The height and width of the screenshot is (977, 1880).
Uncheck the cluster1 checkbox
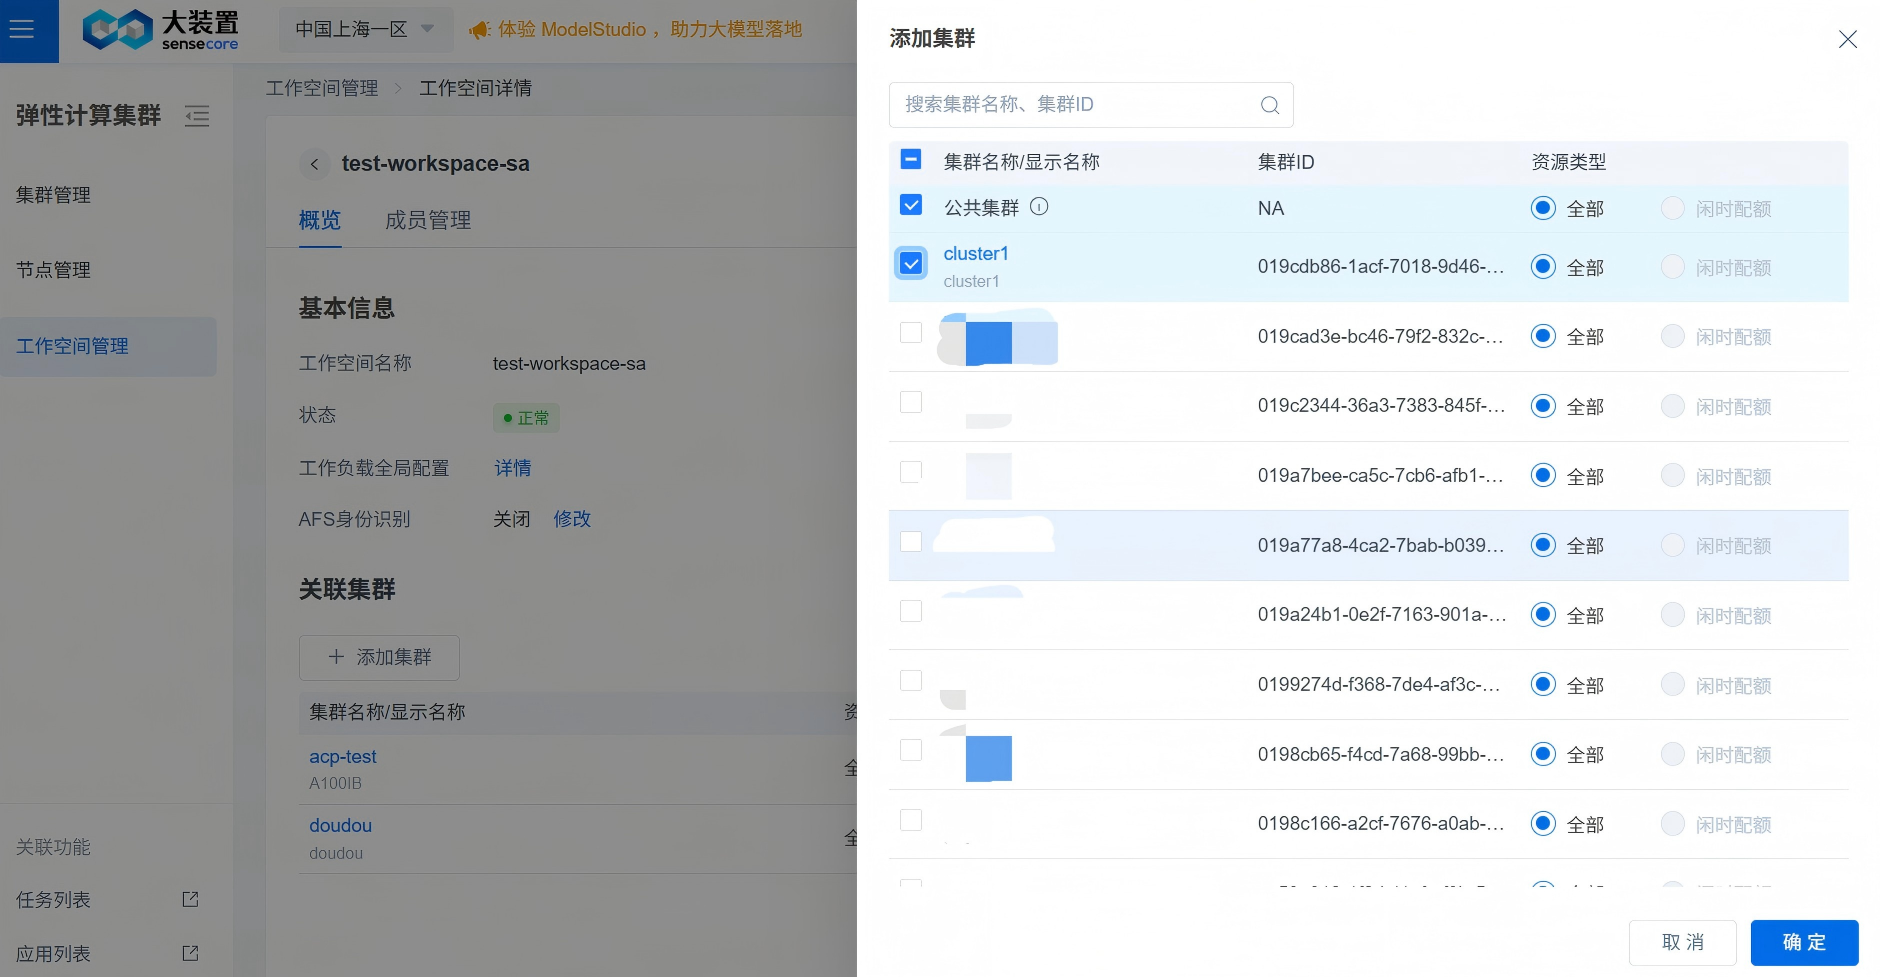click(910, 264)
